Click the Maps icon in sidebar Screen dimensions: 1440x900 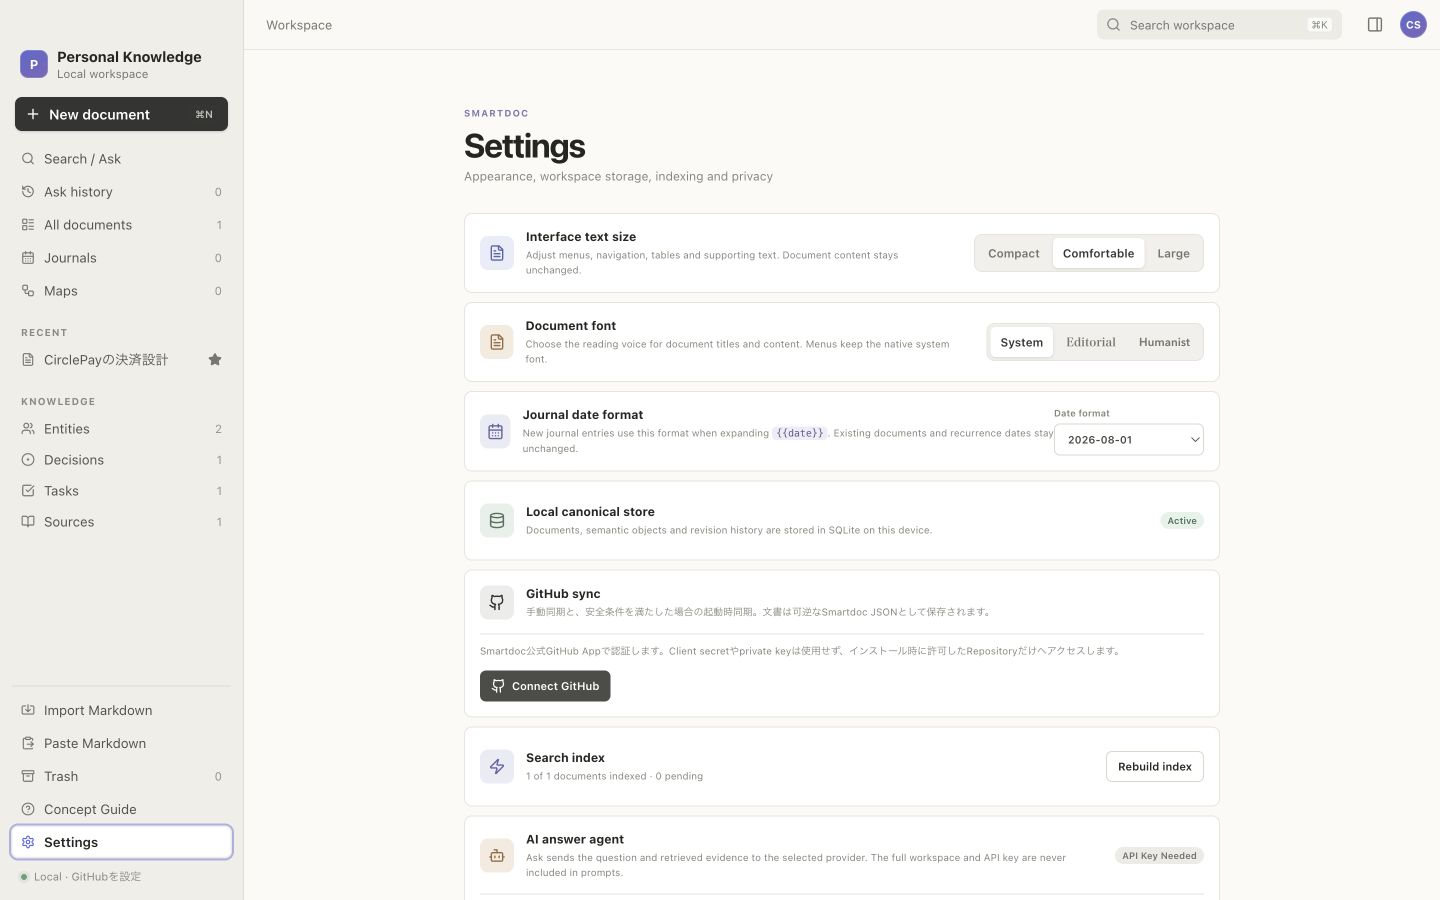point(28,290)
